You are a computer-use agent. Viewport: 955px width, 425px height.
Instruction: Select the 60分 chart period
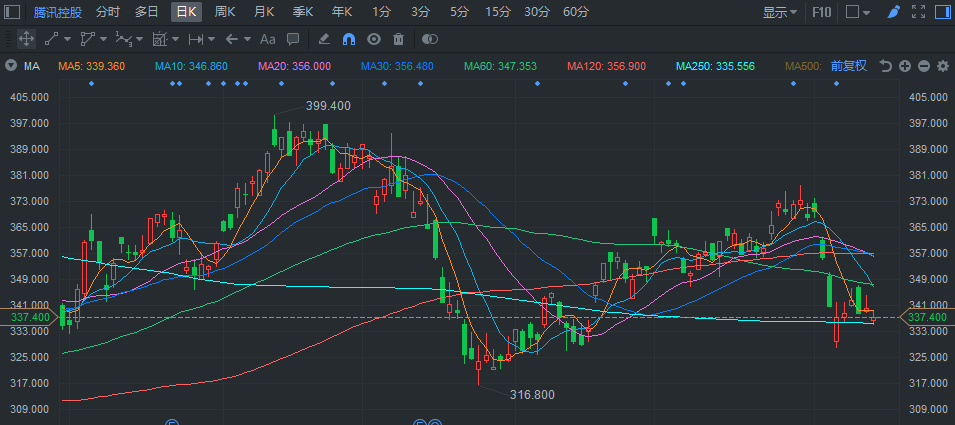[x=576, y=12]
